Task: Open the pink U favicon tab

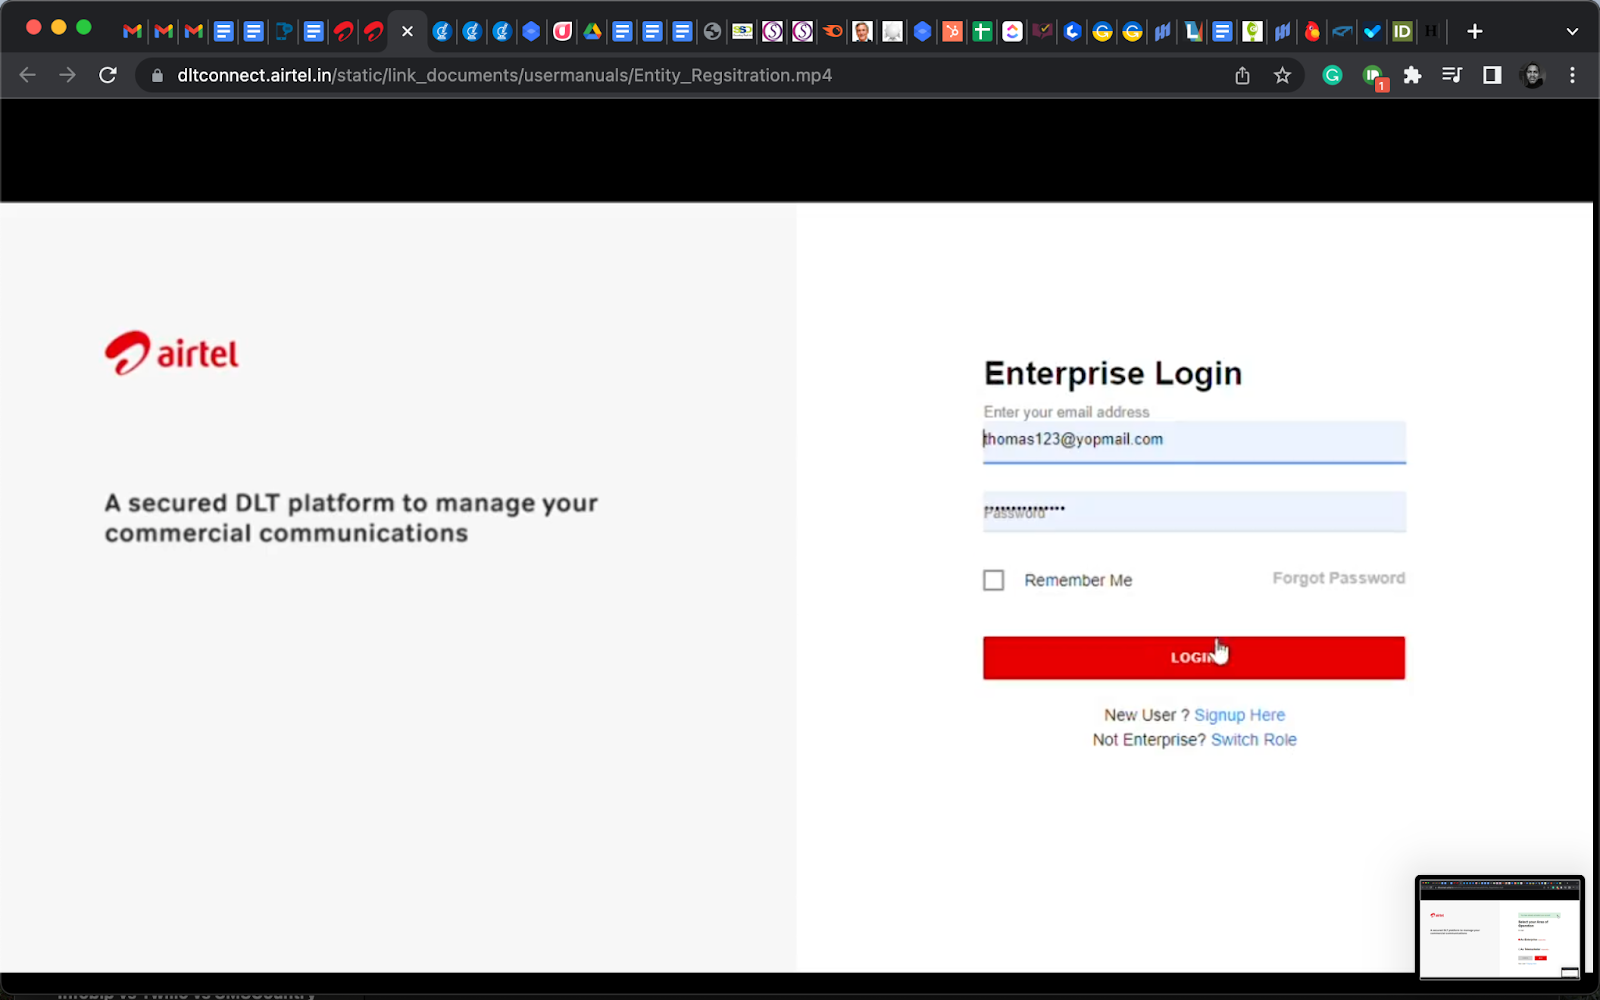Action: pyautogui.click(x=562, y=32)
